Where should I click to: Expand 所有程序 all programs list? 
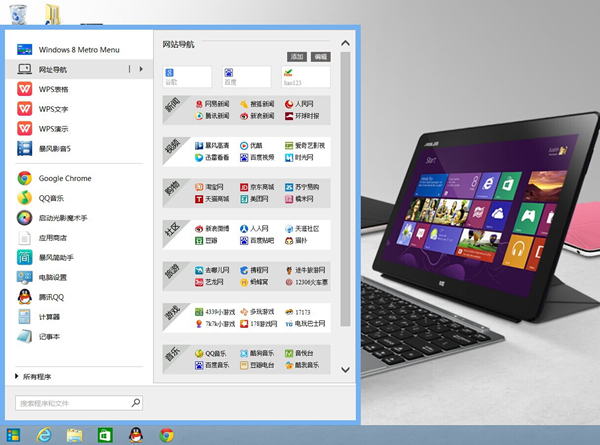[x=33, y=377]
